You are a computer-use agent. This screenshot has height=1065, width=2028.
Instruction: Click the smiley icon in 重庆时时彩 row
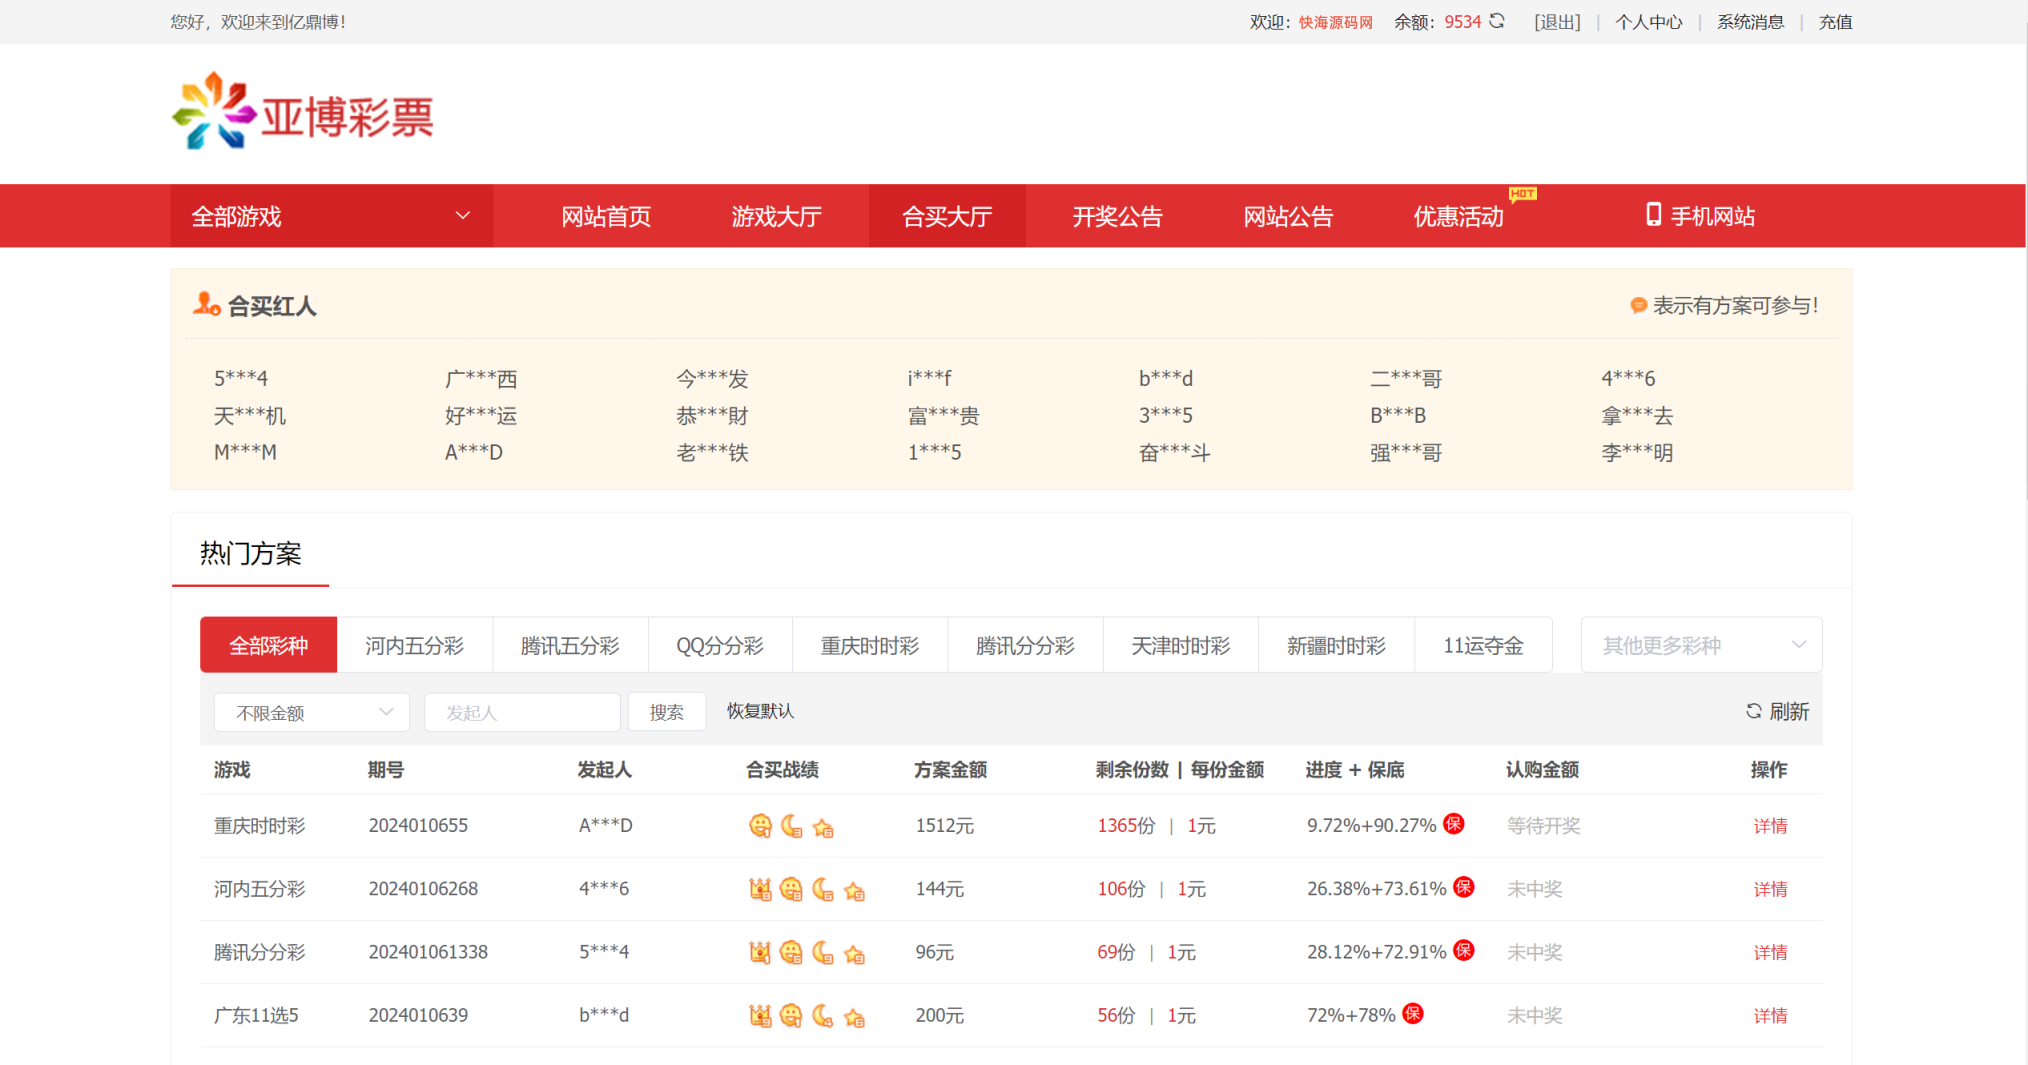click(760, 826)
